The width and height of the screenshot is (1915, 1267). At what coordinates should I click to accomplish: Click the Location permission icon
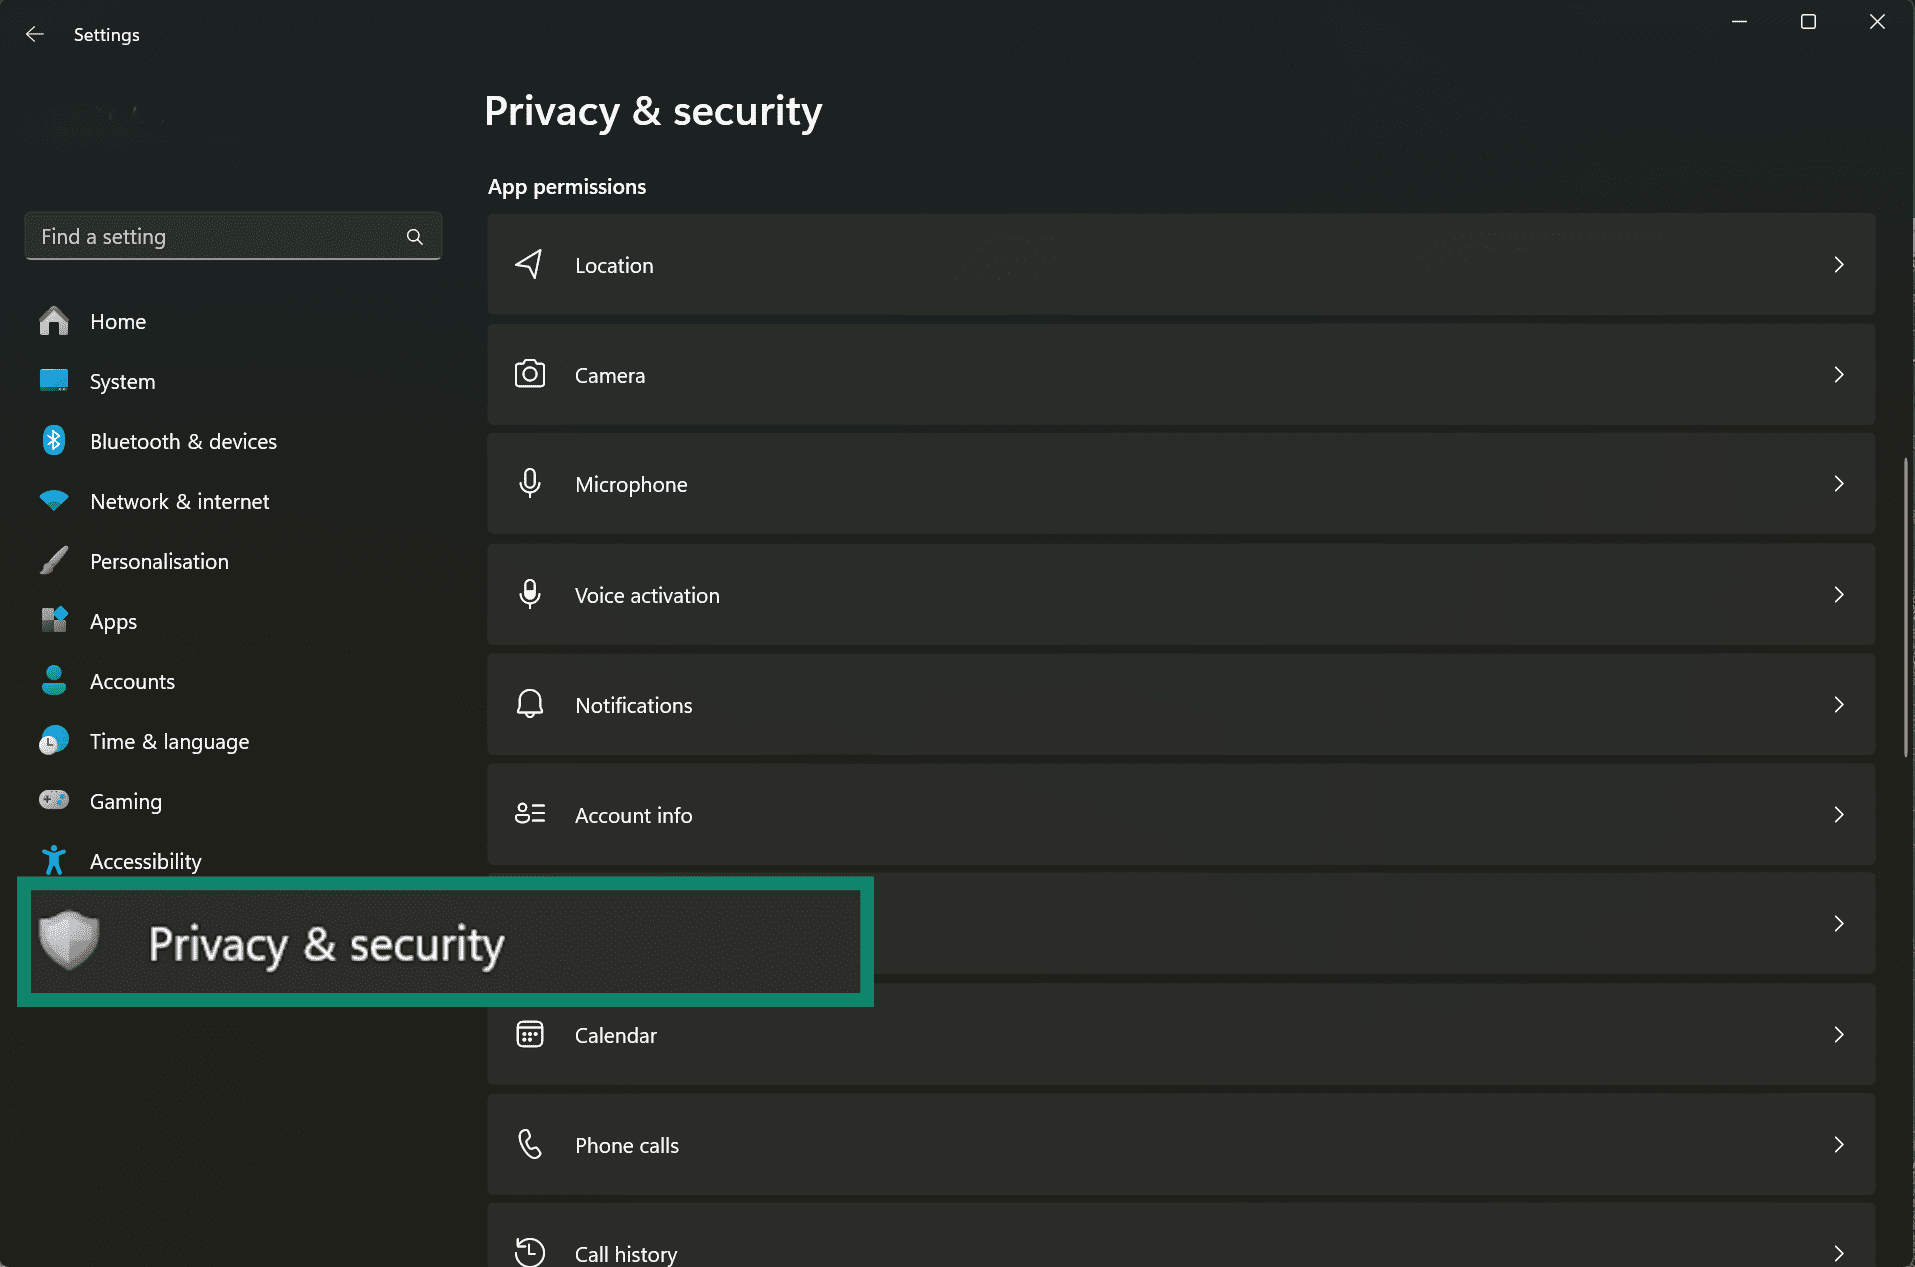529,264
